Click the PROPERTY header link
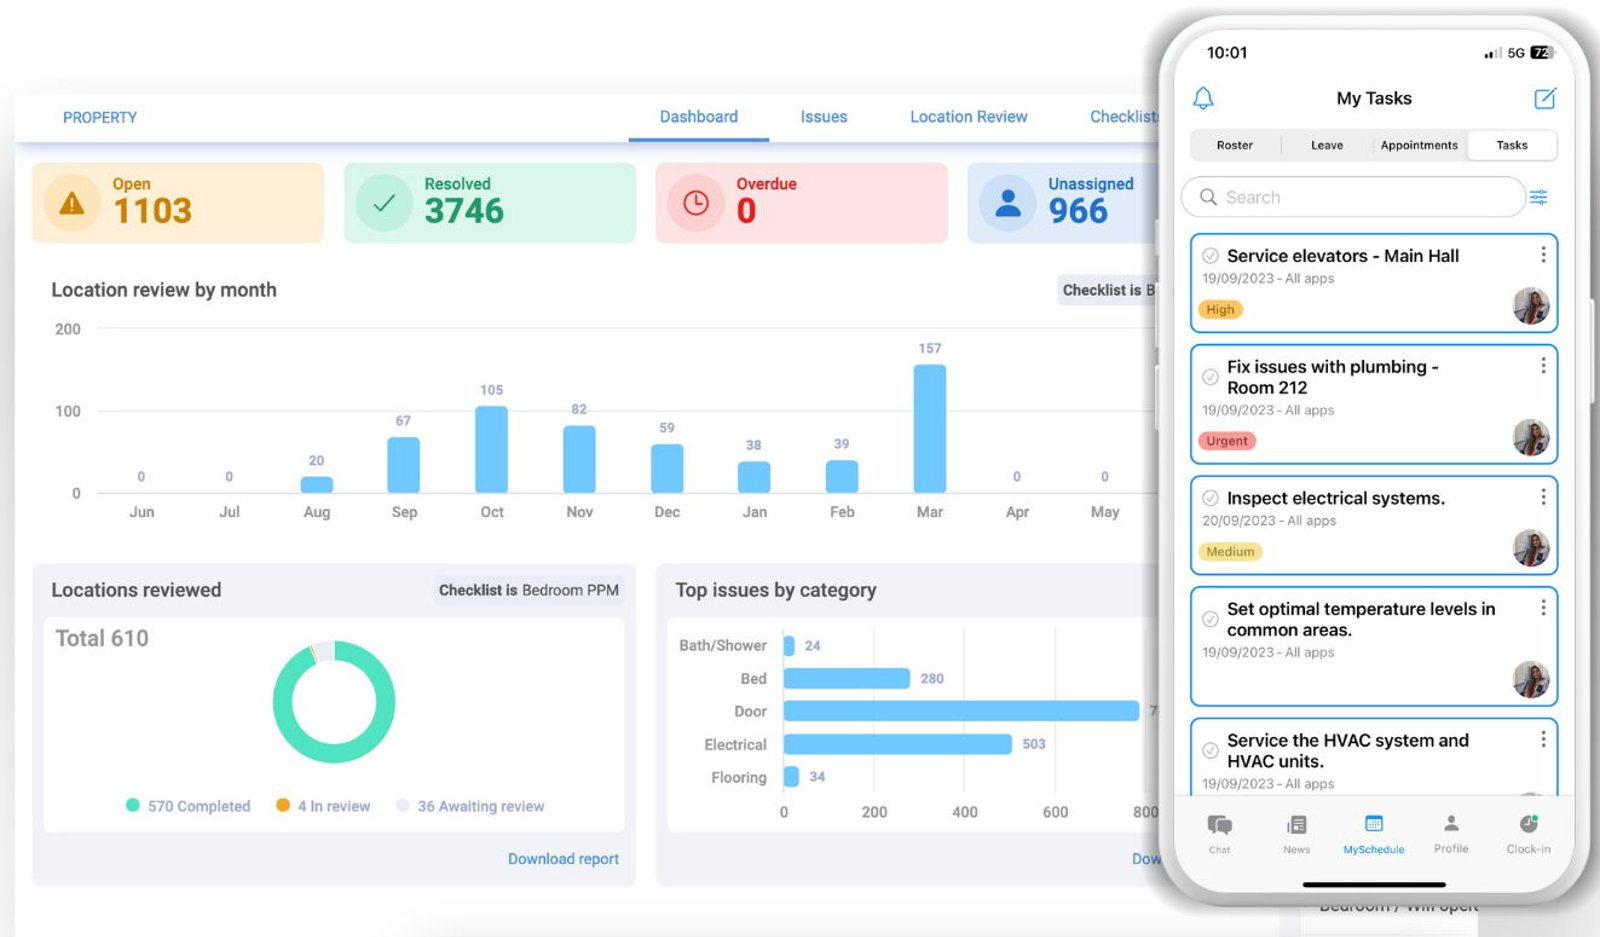This screenshot has width=1600, height=937. click(x=100, y=117)
